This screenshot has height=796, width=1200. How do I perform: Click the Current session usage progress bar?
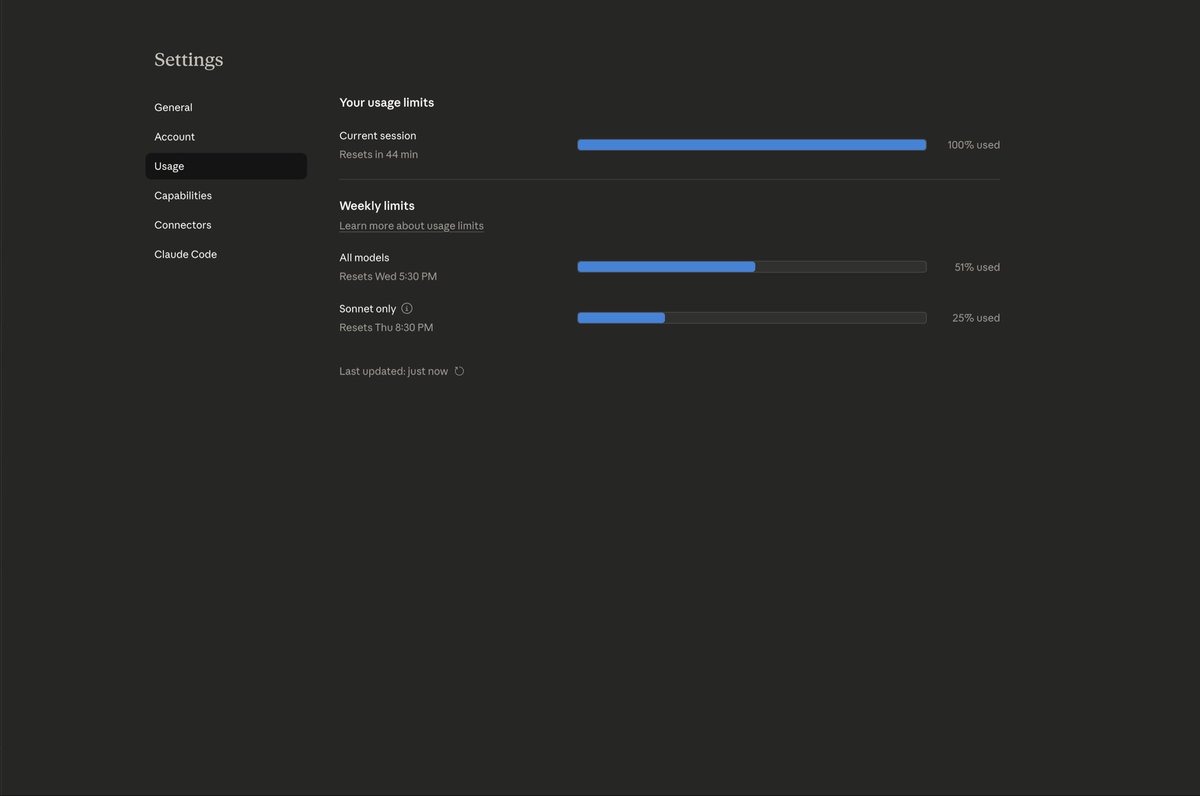pos(752,145)
